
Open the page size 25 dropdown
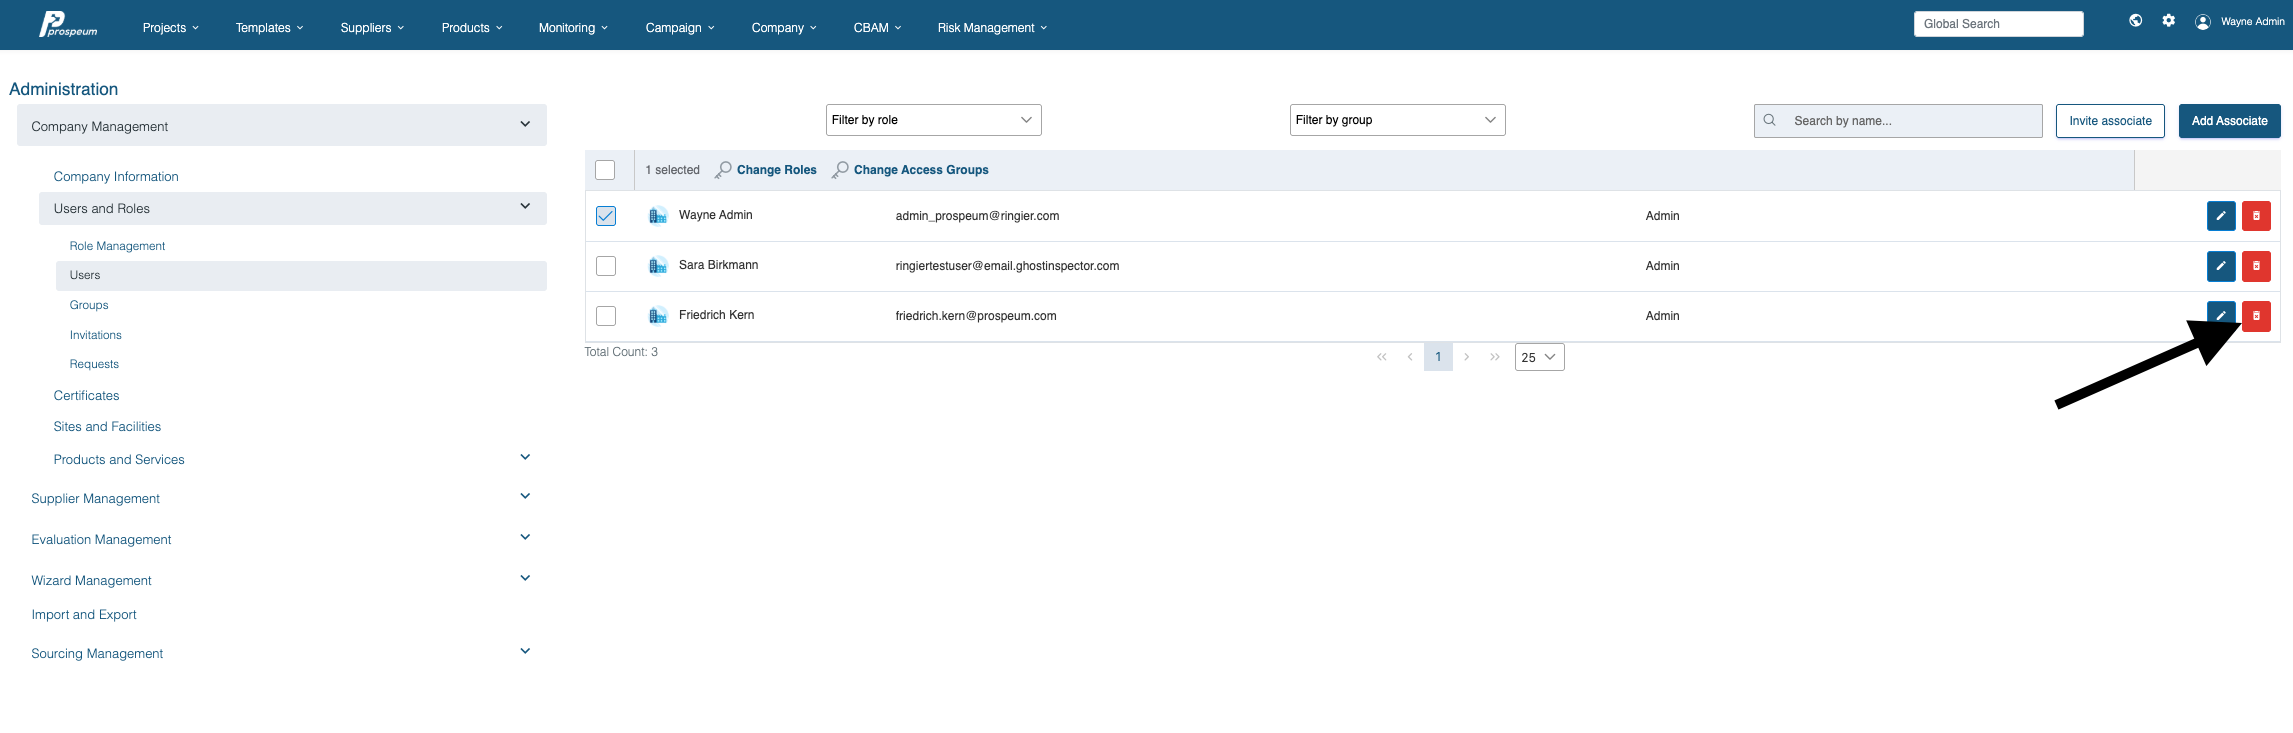[x=1540, y=357]
